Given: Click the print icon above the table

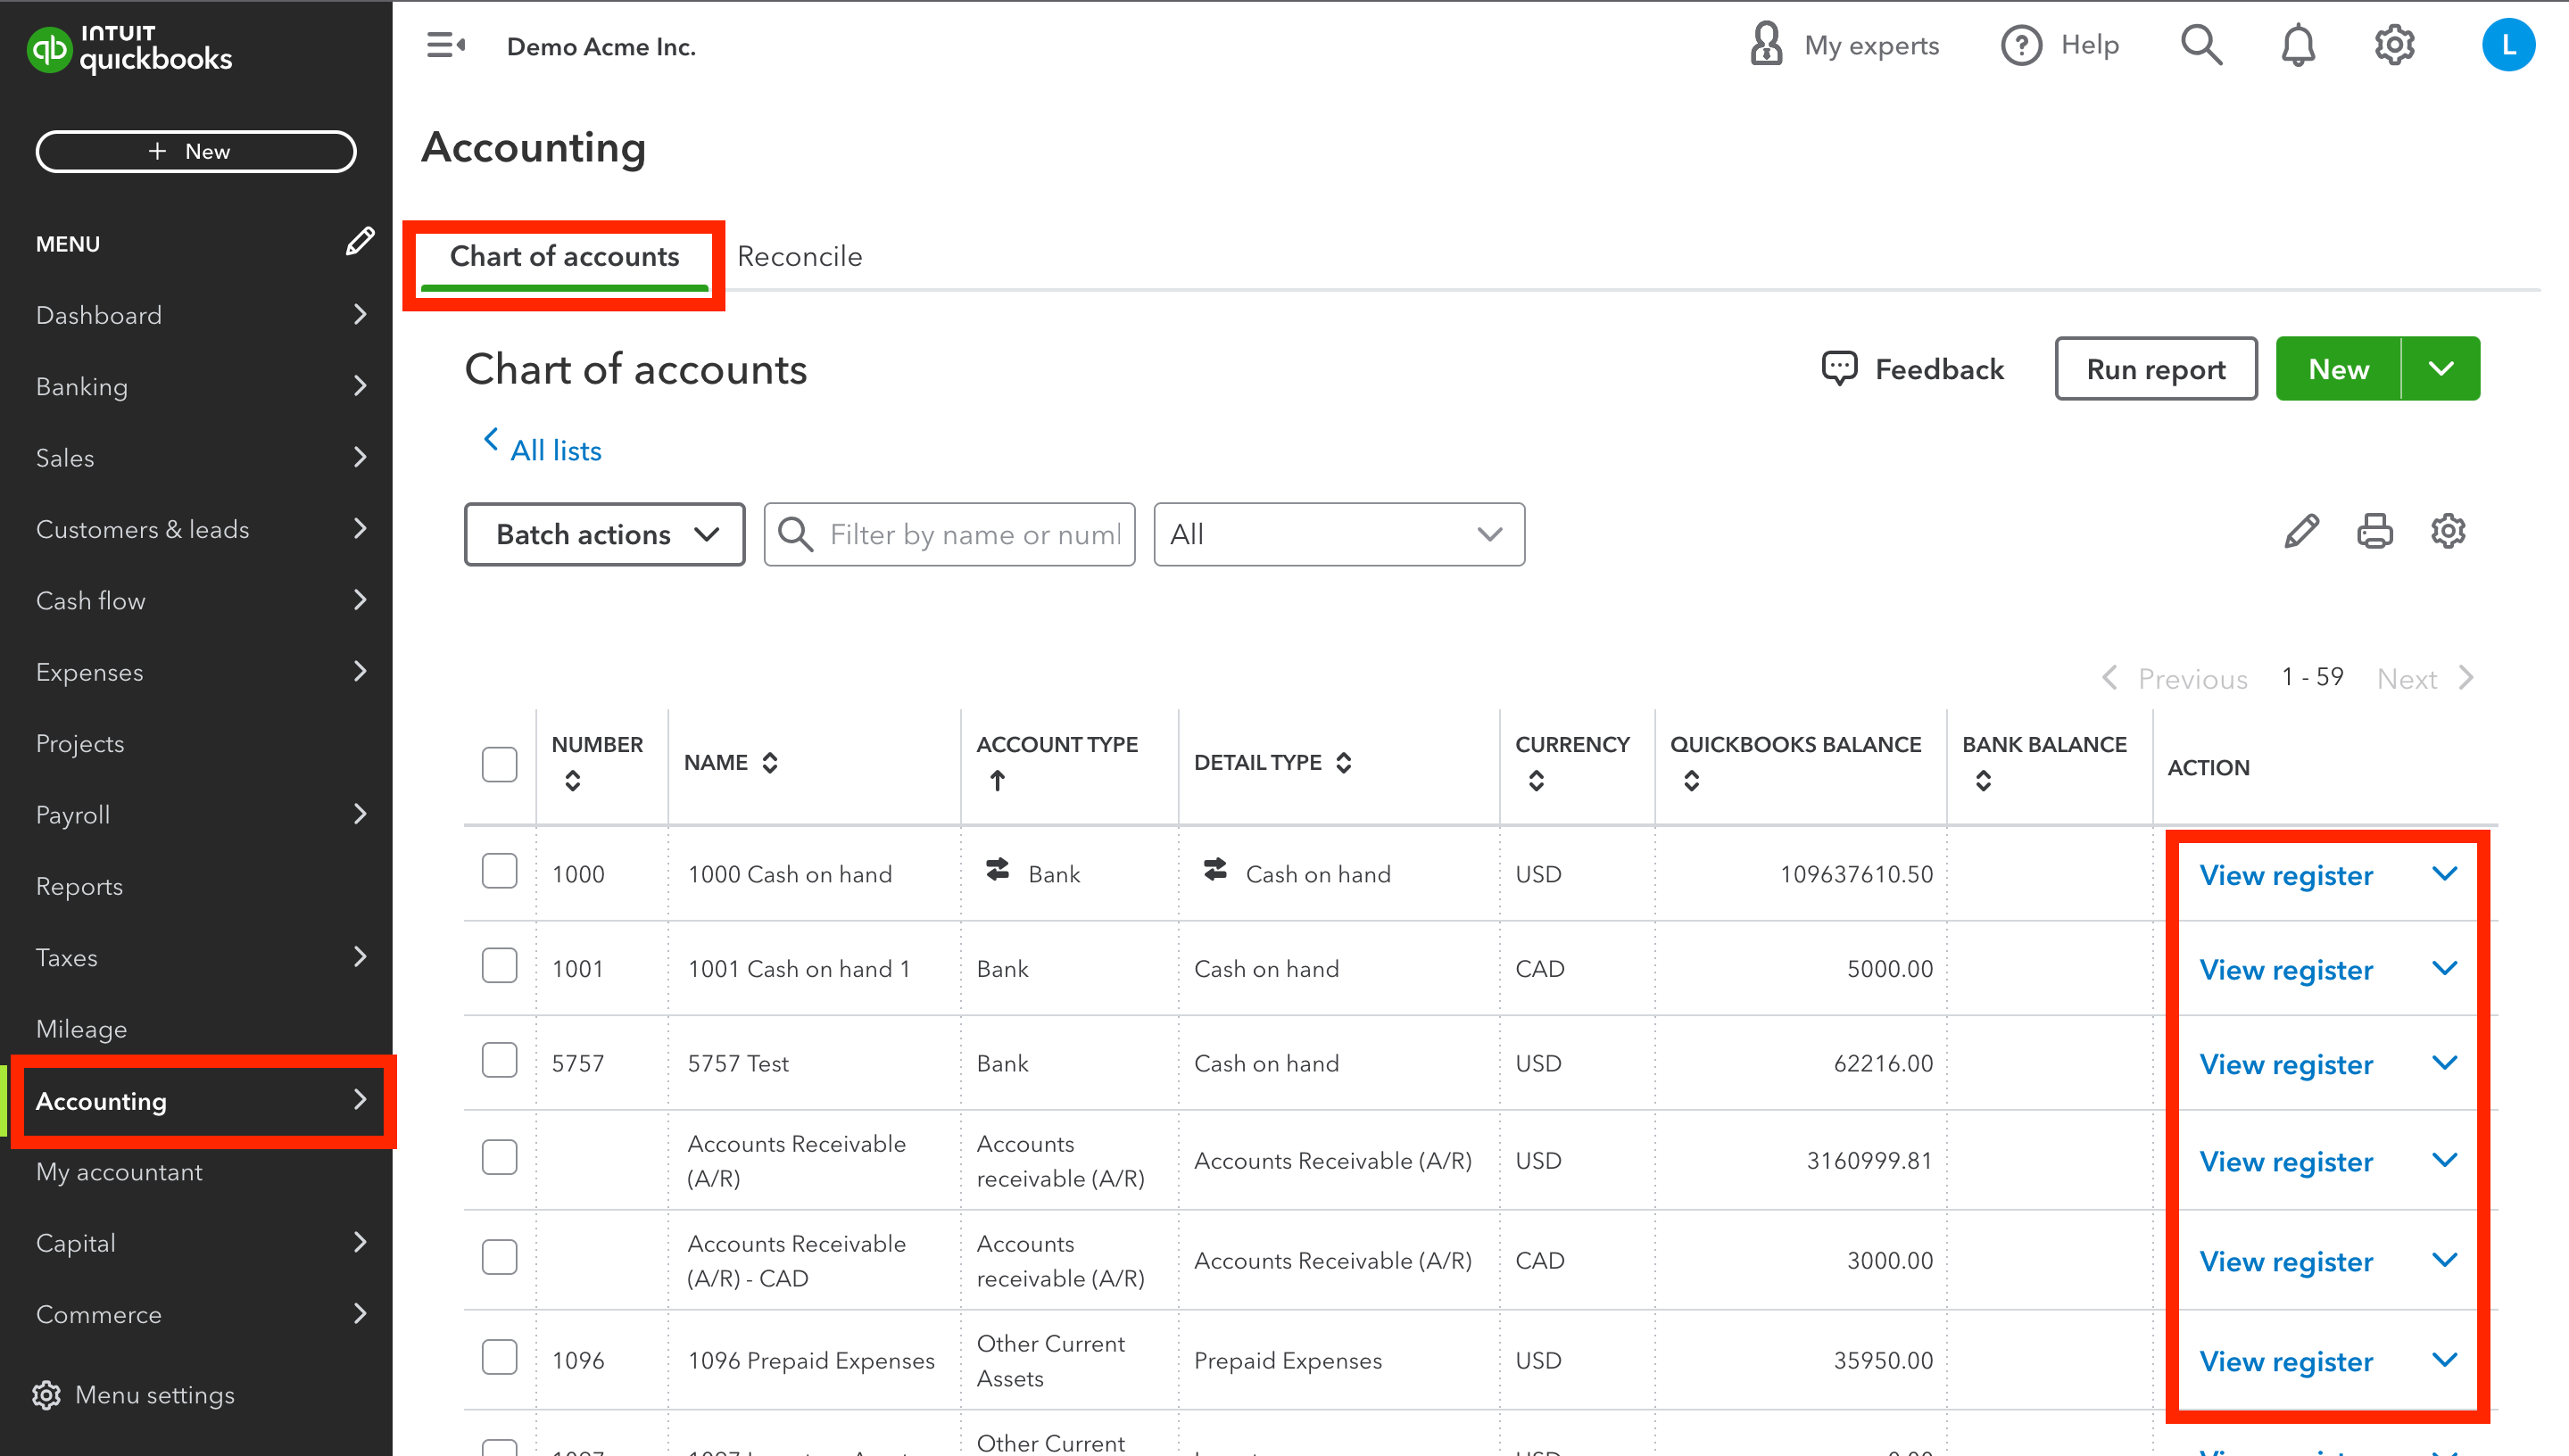Looking at the screenshot, I should (2374, 532).
